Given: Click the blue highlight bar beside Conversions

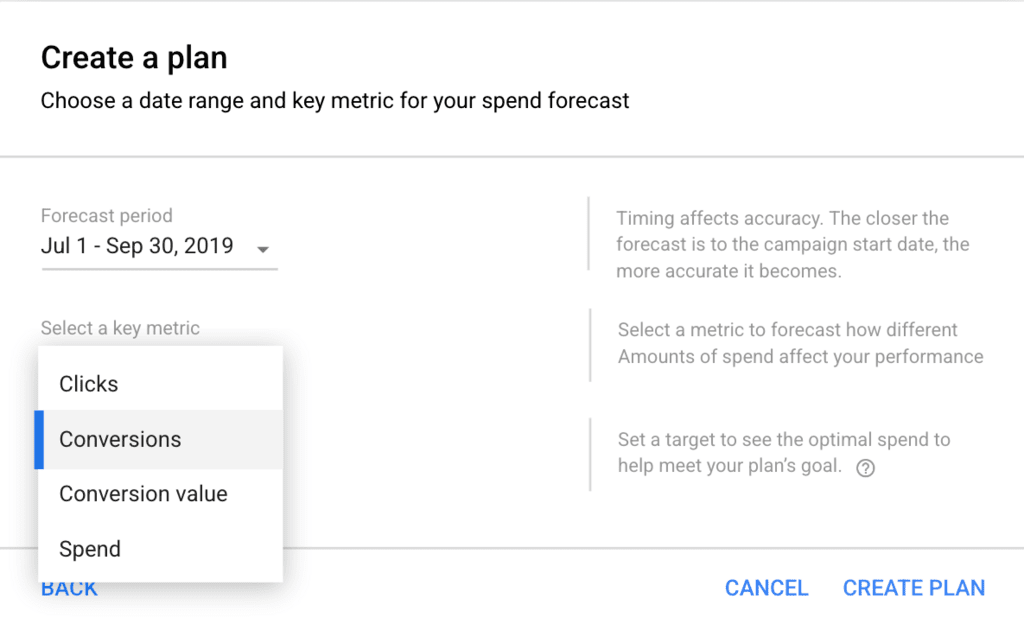Looking at the screenshot, I should [x=39, y=439].
